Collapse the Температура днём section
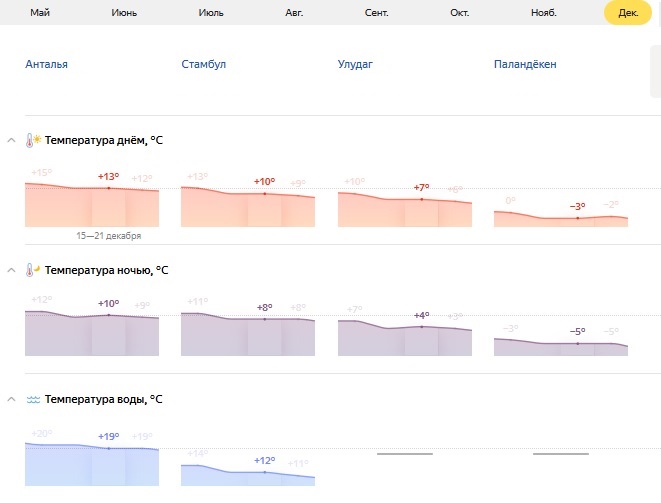This screenshot has height=503, width=661. pyautogui.click(x=11, y=140)
